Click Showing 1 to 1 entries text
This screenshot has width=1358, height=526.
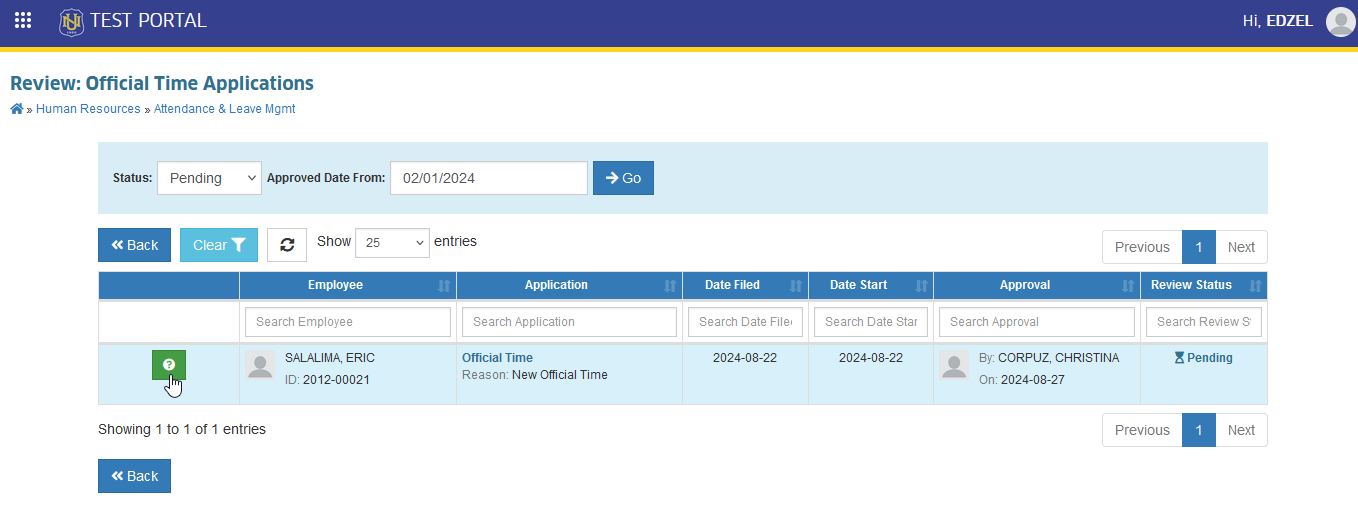tap(182, 429)
